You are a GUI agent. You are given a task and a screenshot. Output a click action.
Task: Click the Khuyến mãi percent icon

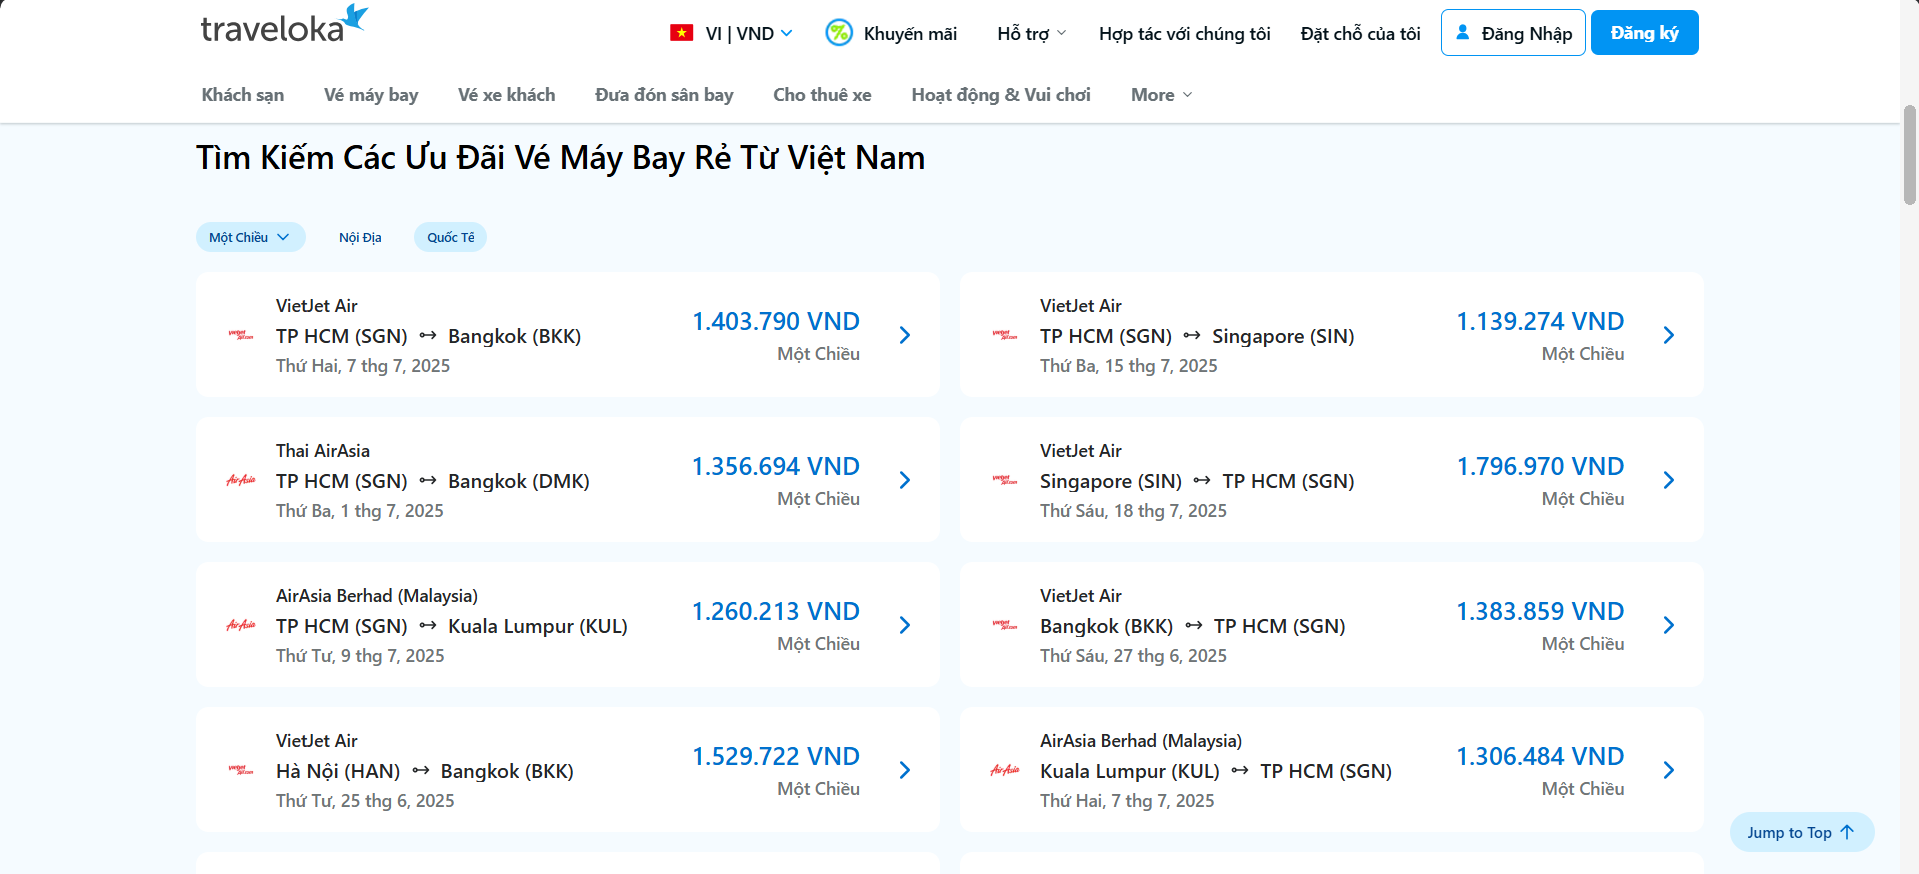839,33
